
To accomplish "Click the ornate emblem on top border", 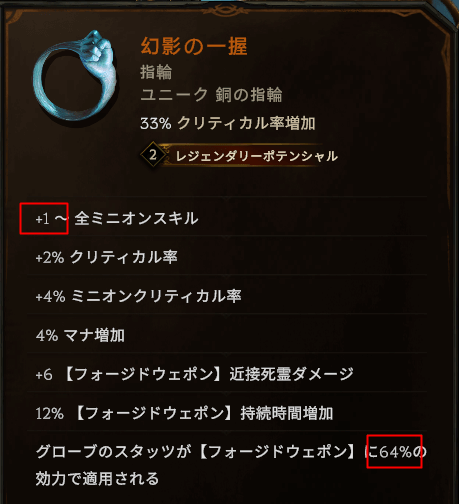I will click(x=226, y=10).
